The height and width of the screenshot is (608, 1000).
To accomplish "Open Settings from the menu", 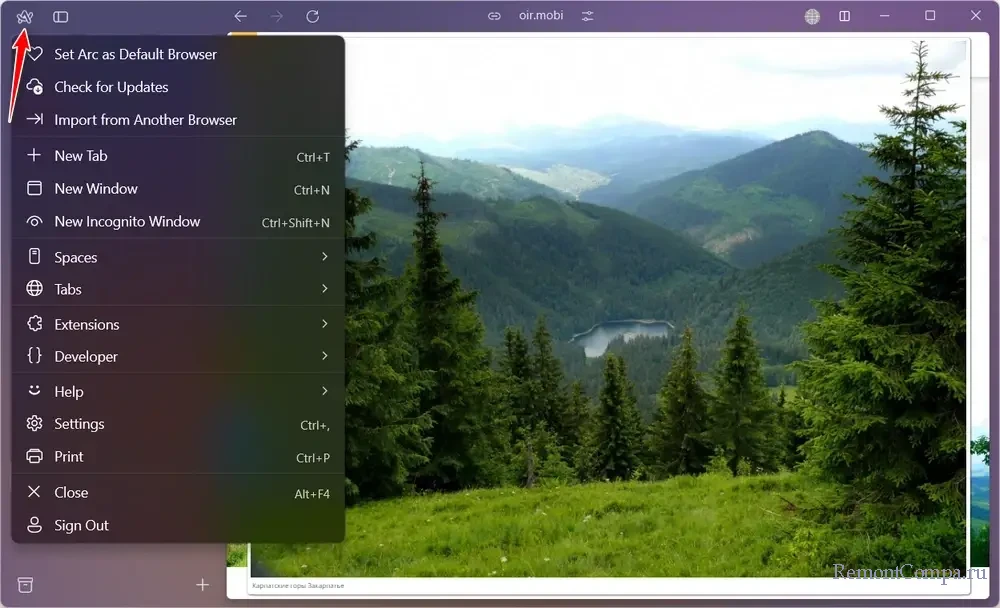I will pos(79,424).
